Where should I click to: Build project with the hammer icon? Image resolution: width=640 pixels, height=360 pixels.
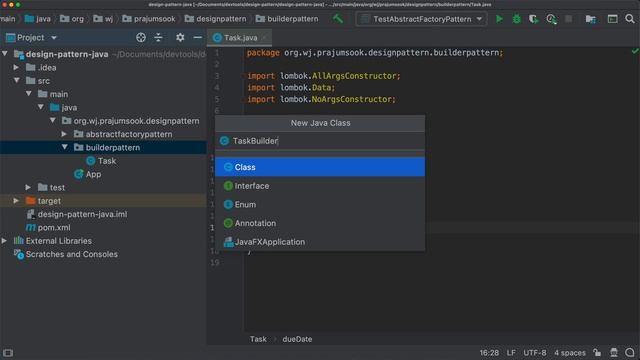pos(338,18)
